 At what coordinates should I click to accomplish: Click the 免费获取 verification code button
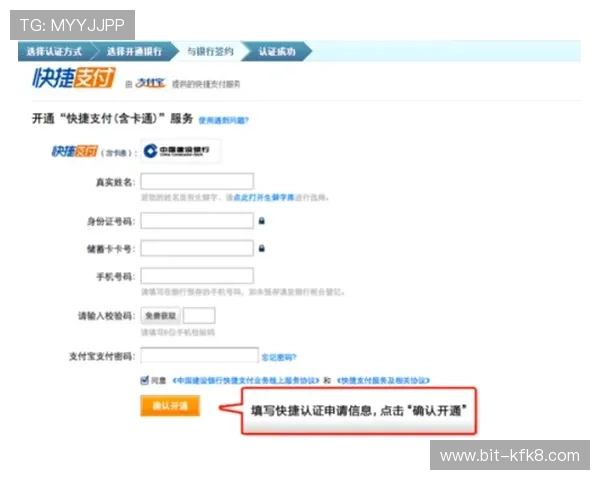pos(161,316)
